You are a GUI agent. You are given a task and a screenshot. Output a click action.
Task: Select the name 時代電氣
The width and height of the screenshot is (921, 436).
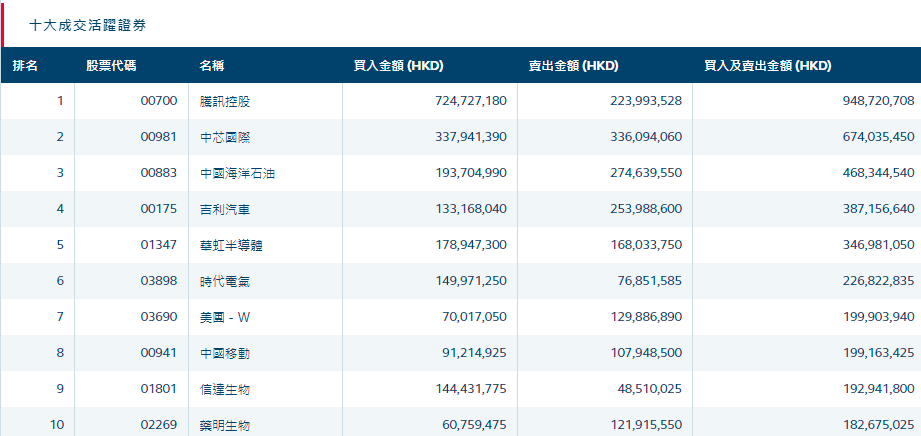[225, 281]
